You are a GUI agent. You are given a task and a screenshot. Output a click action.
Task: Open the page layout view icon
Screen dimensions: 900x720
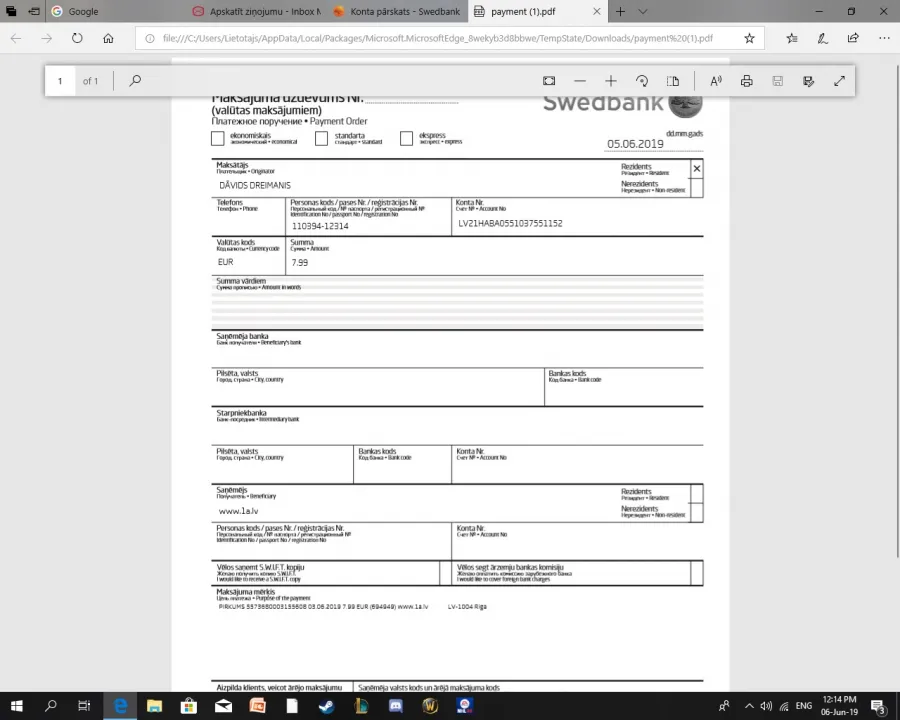point(673,81)
